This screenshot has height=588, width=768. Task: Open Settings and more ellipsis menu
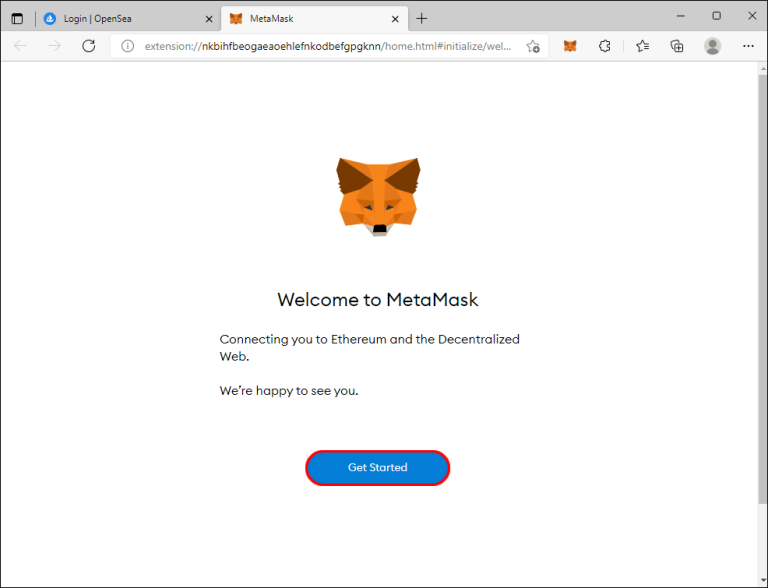pyautogui.click(x=748, y=46)
